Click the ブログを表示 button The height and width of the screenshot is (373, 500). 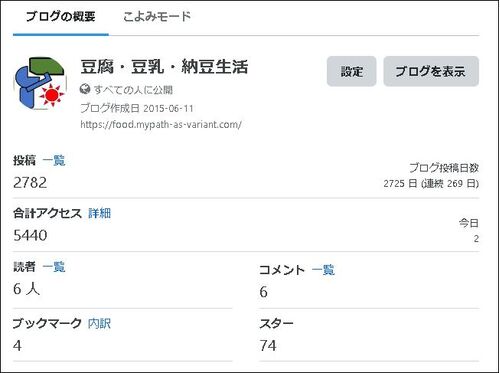(431, 71)
